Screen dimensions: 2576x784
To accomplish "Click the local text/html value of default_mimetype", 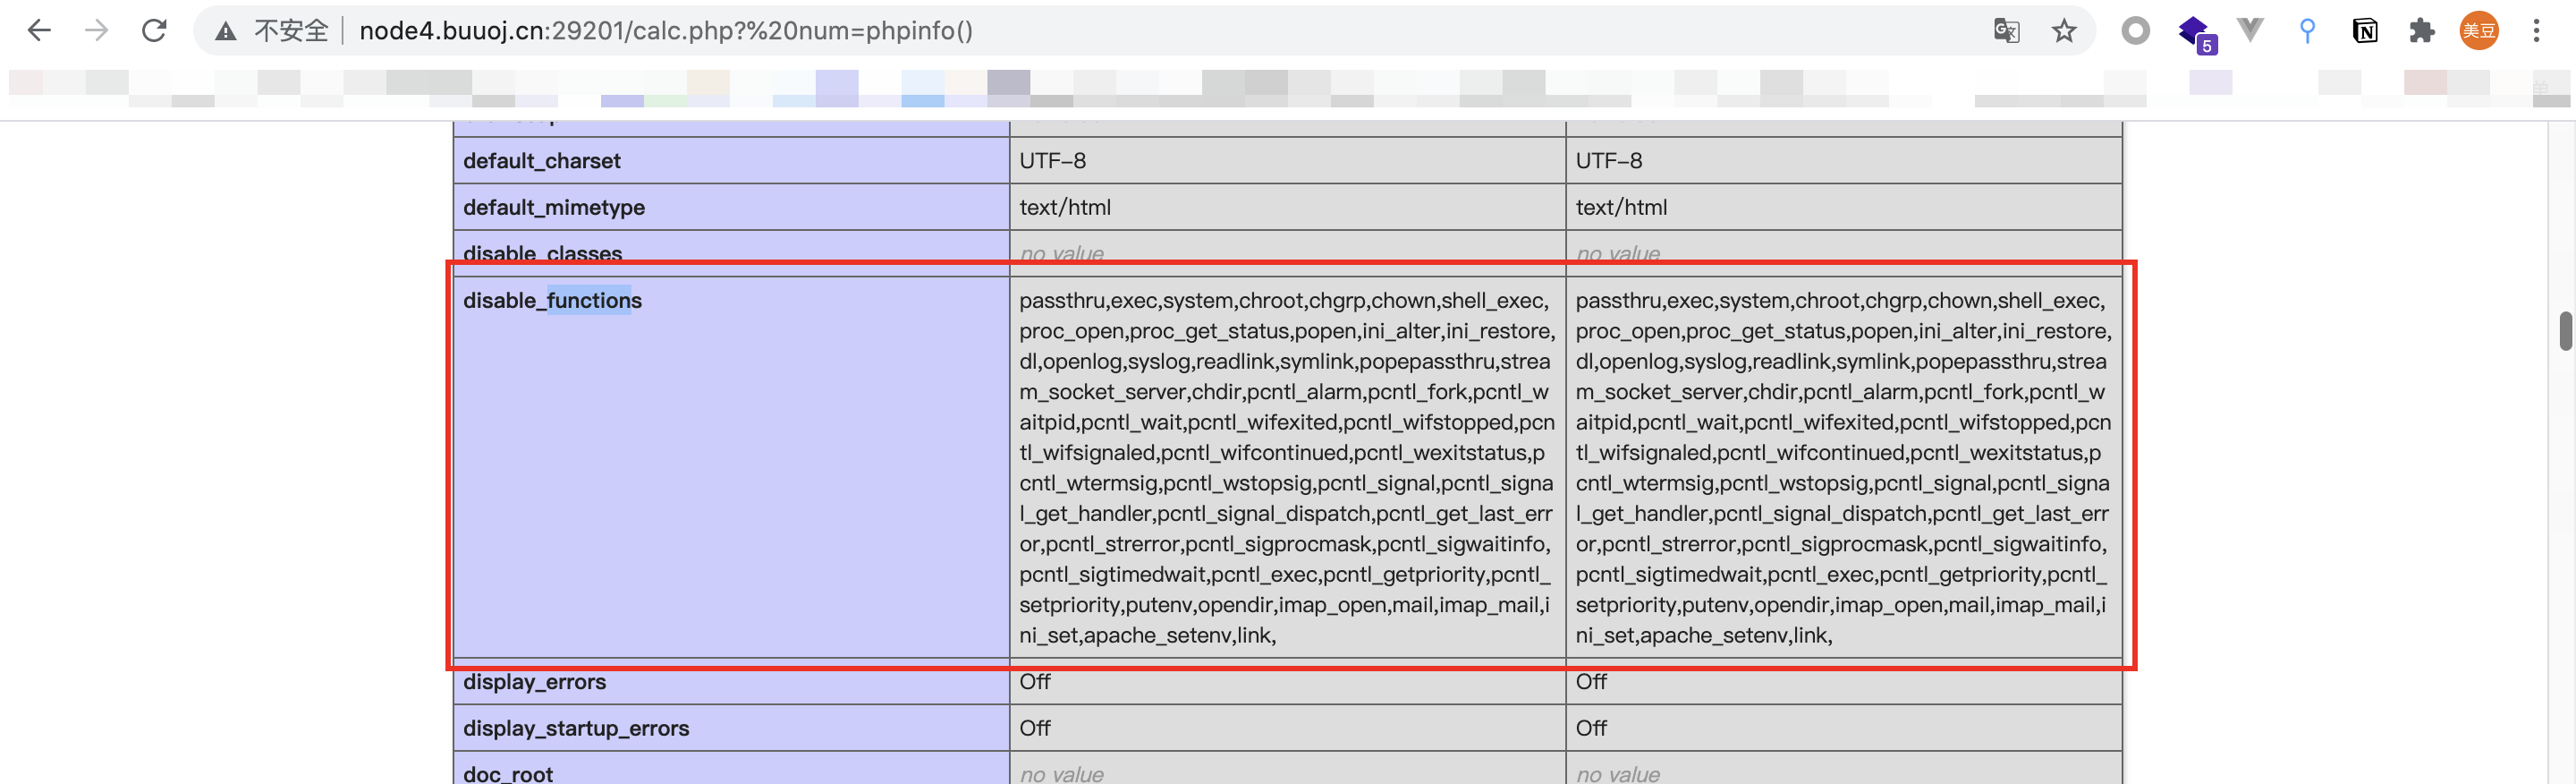I will coord(1064,207).
